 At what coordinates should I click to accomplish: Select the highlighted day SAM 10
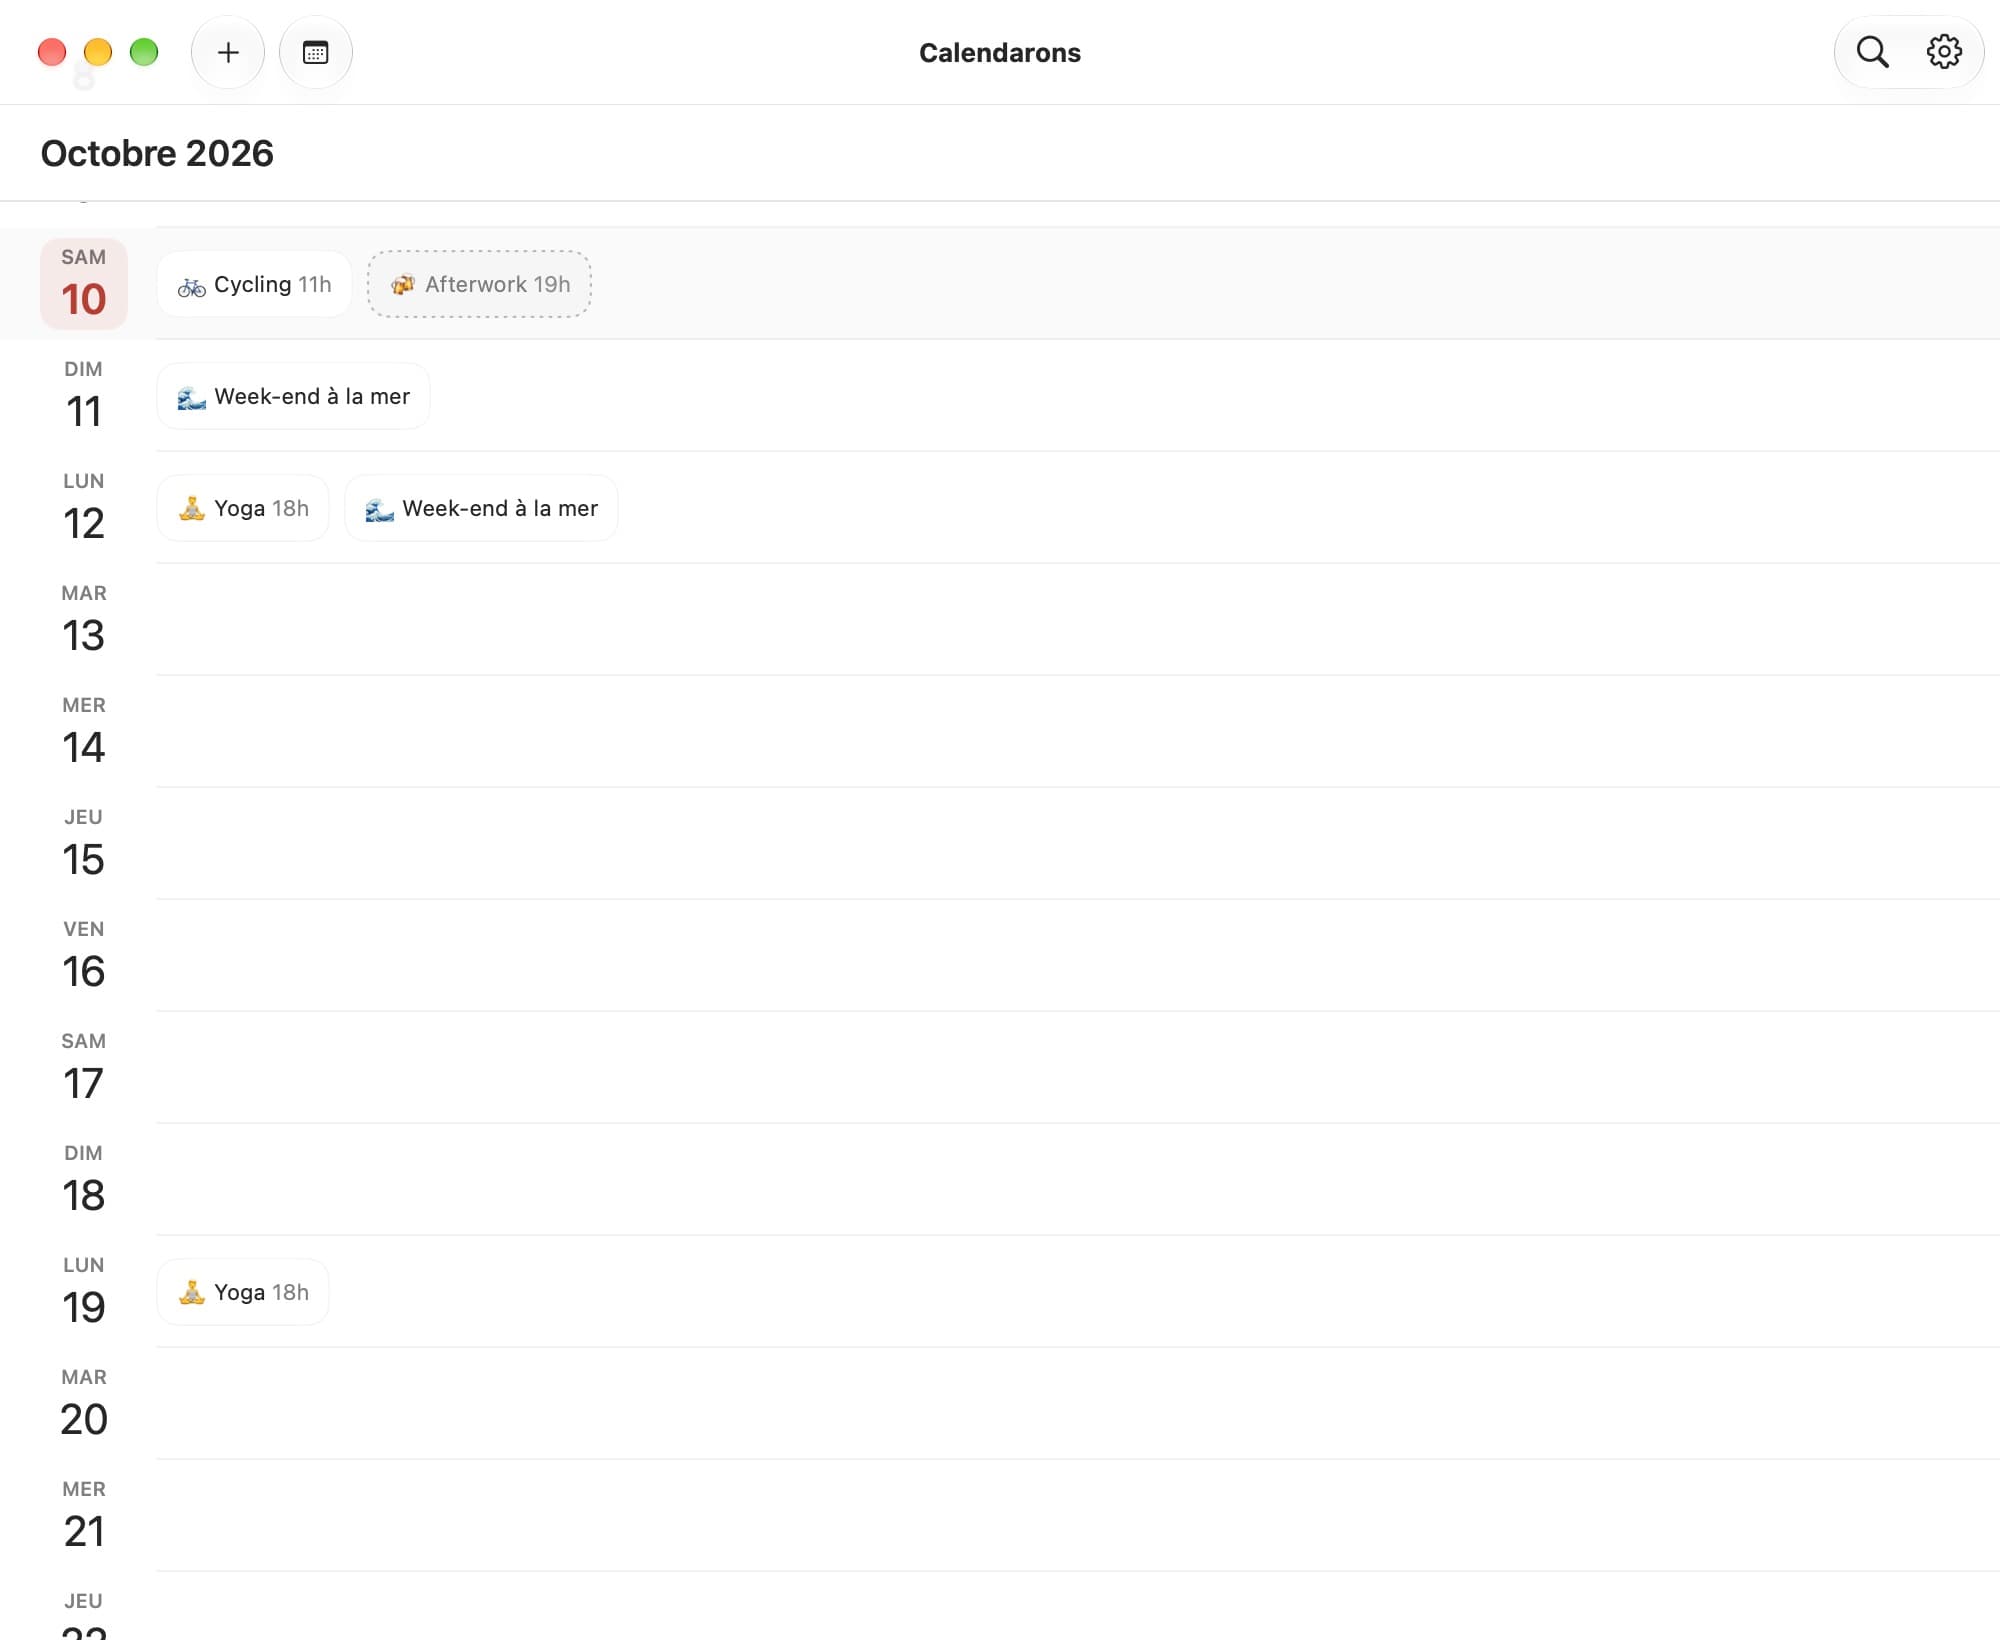pyautogui.click(x=84, y=284)
